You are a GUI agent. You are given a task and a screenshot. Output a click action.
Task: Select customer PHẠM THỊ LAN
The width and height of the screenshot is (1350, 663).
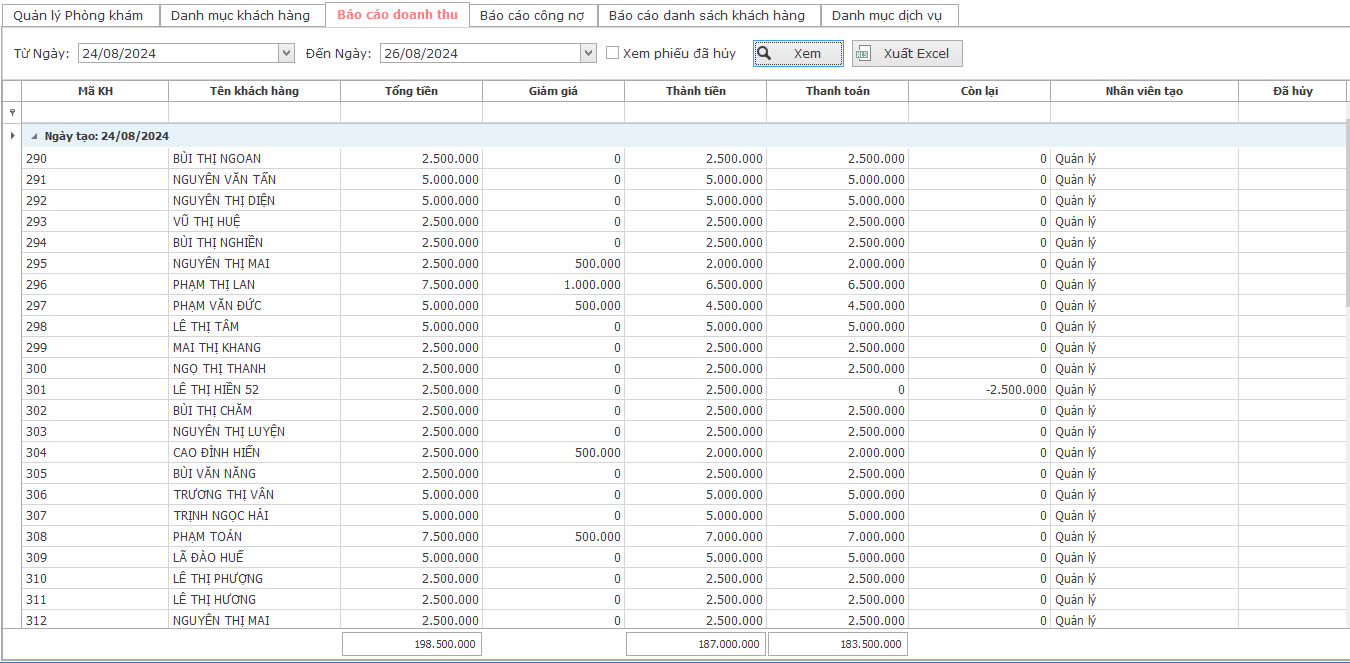[x=213, y=284]
